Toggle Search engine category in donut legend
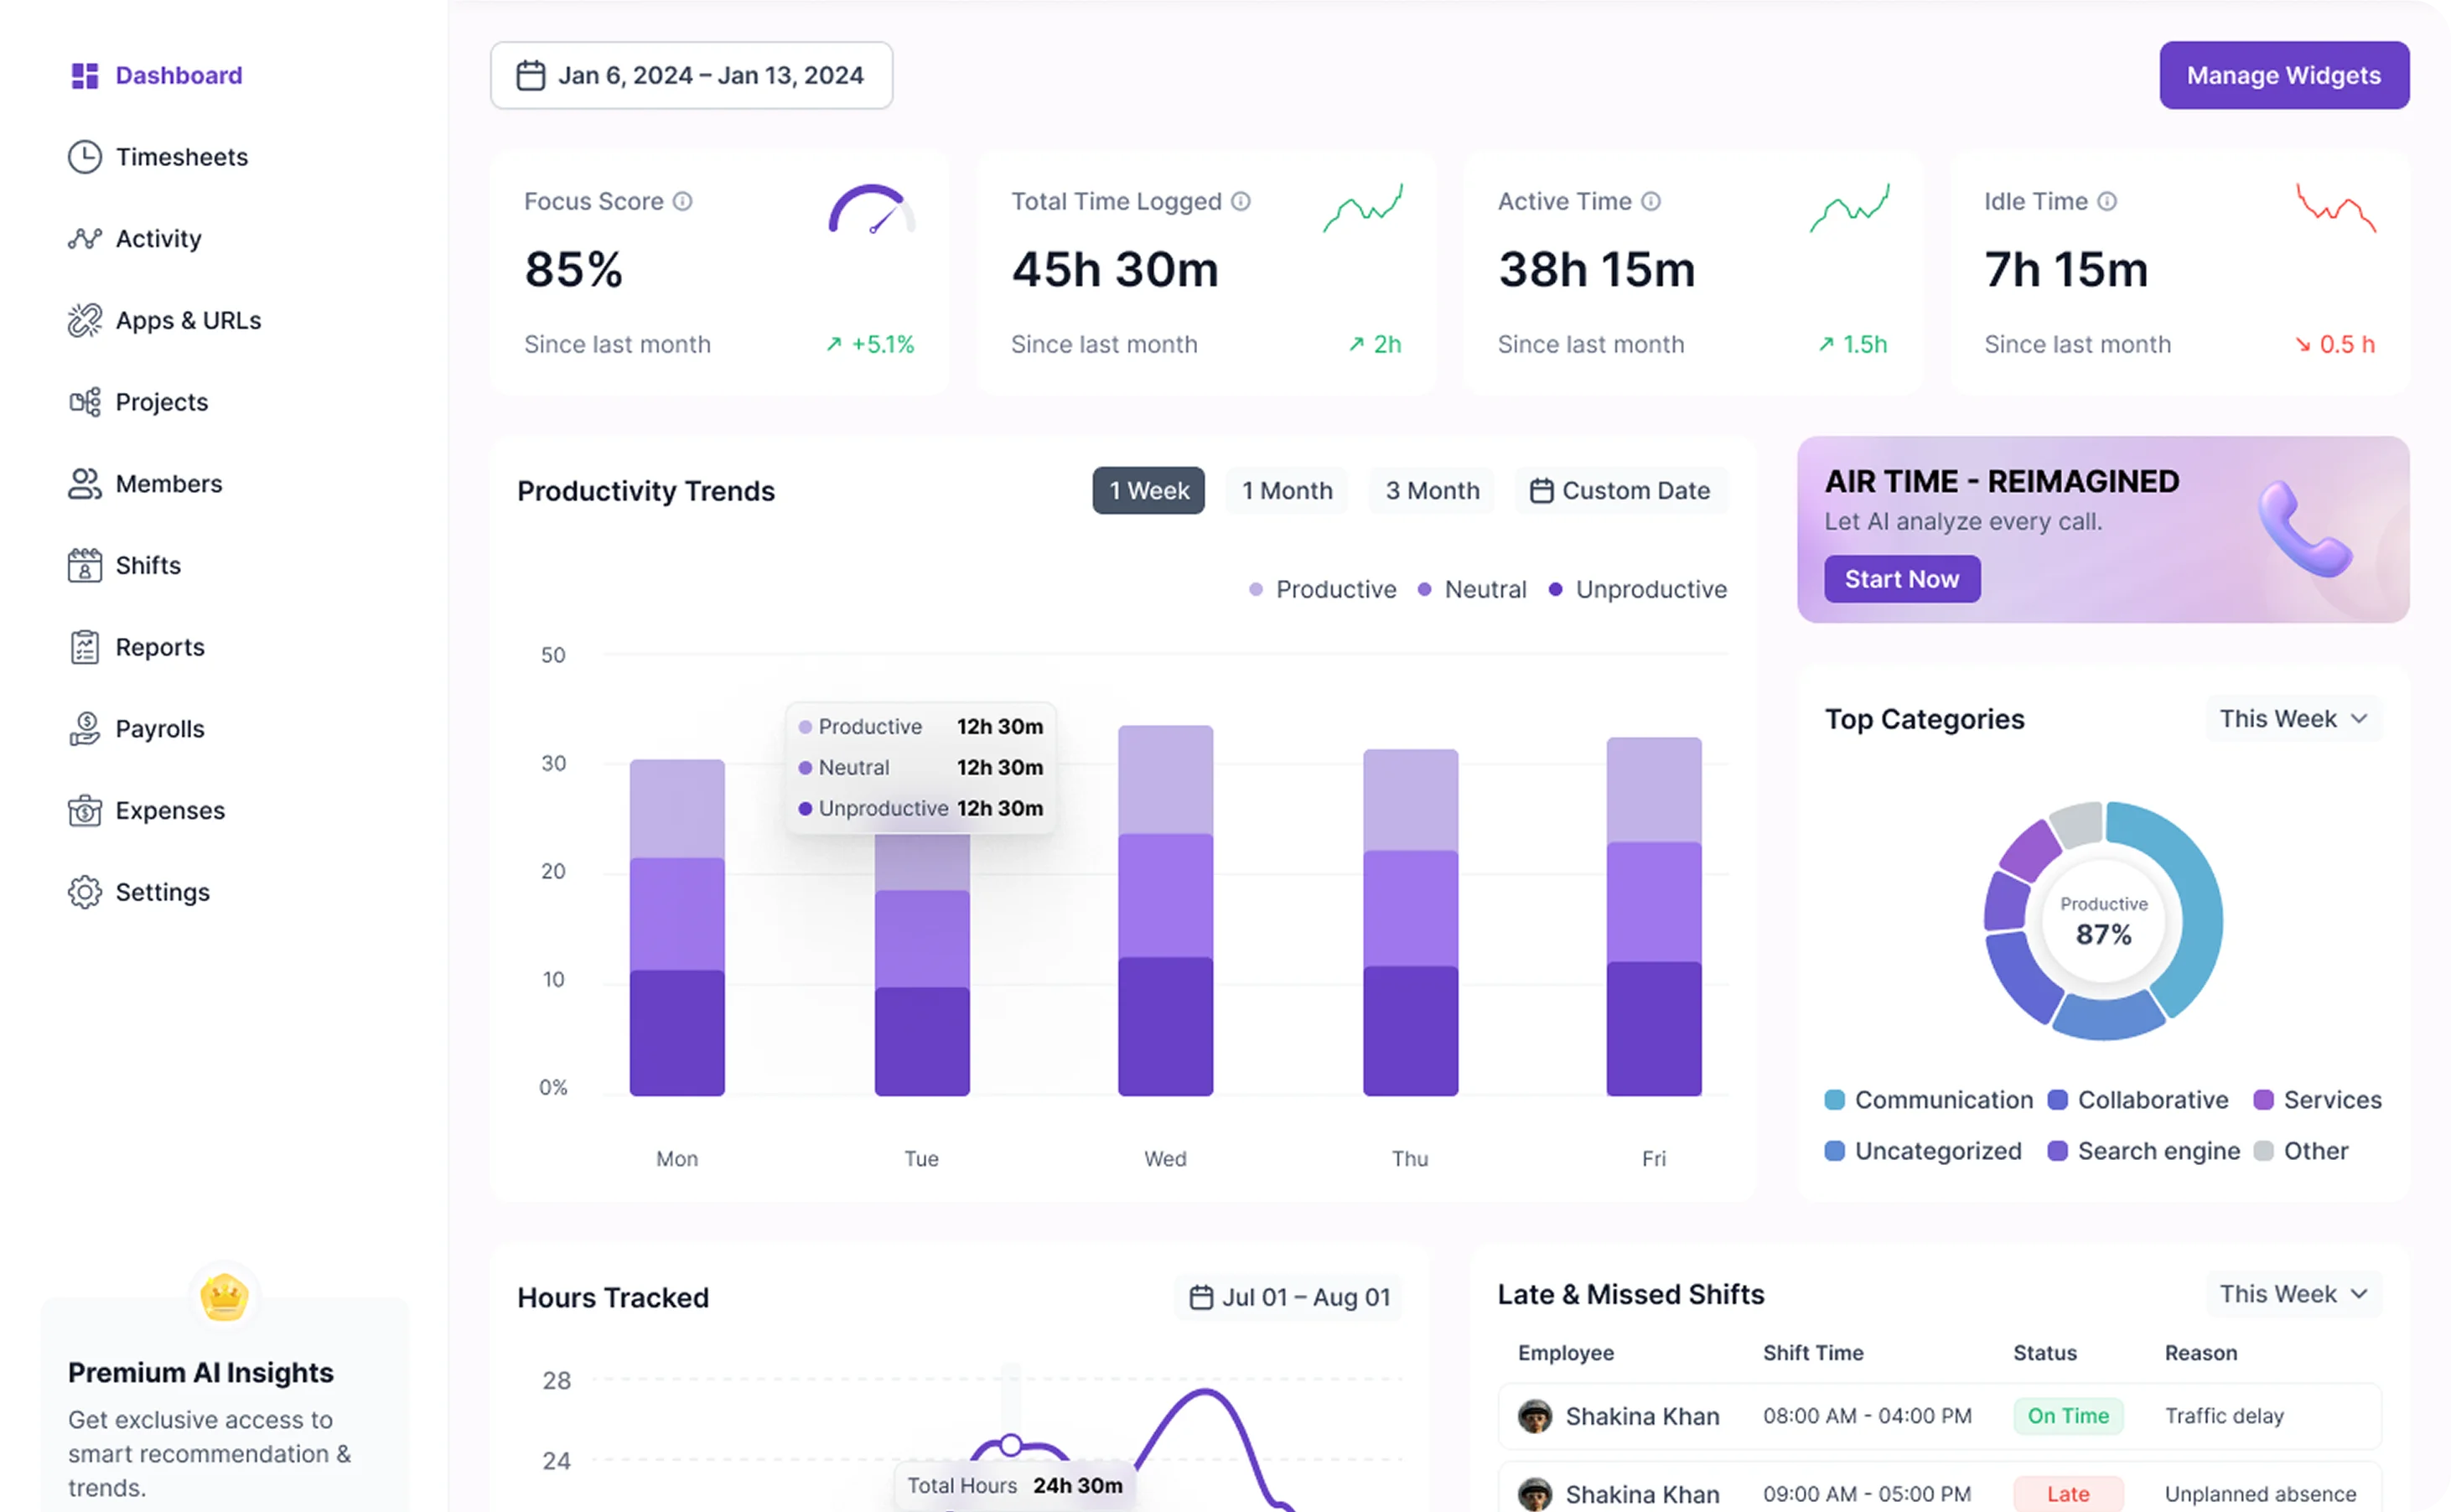This screenshot has width=2451, height=1512. pos(2143,1151)
